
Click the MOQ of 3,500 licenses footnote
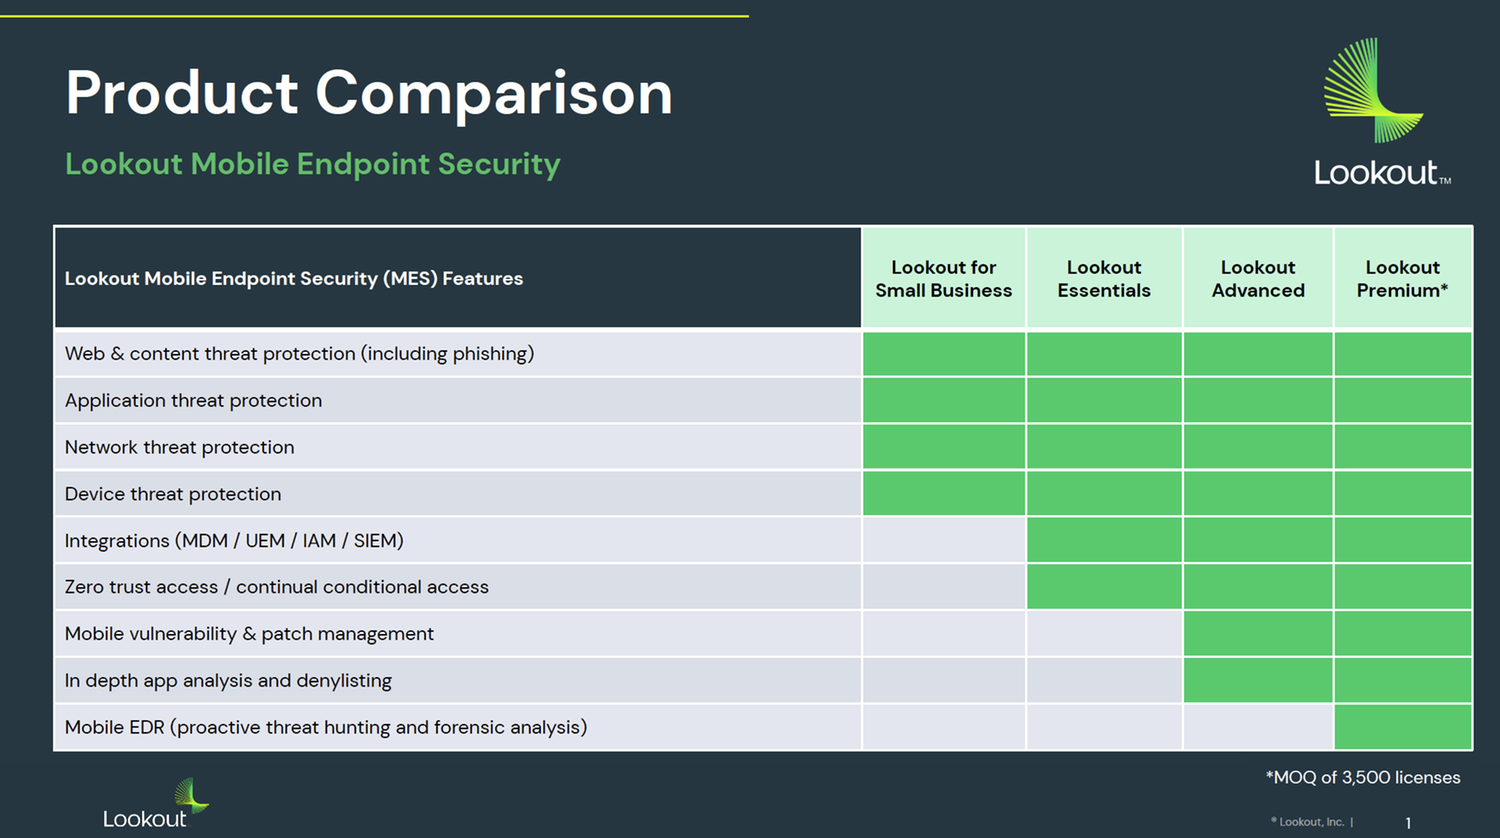coord(1363,777)
